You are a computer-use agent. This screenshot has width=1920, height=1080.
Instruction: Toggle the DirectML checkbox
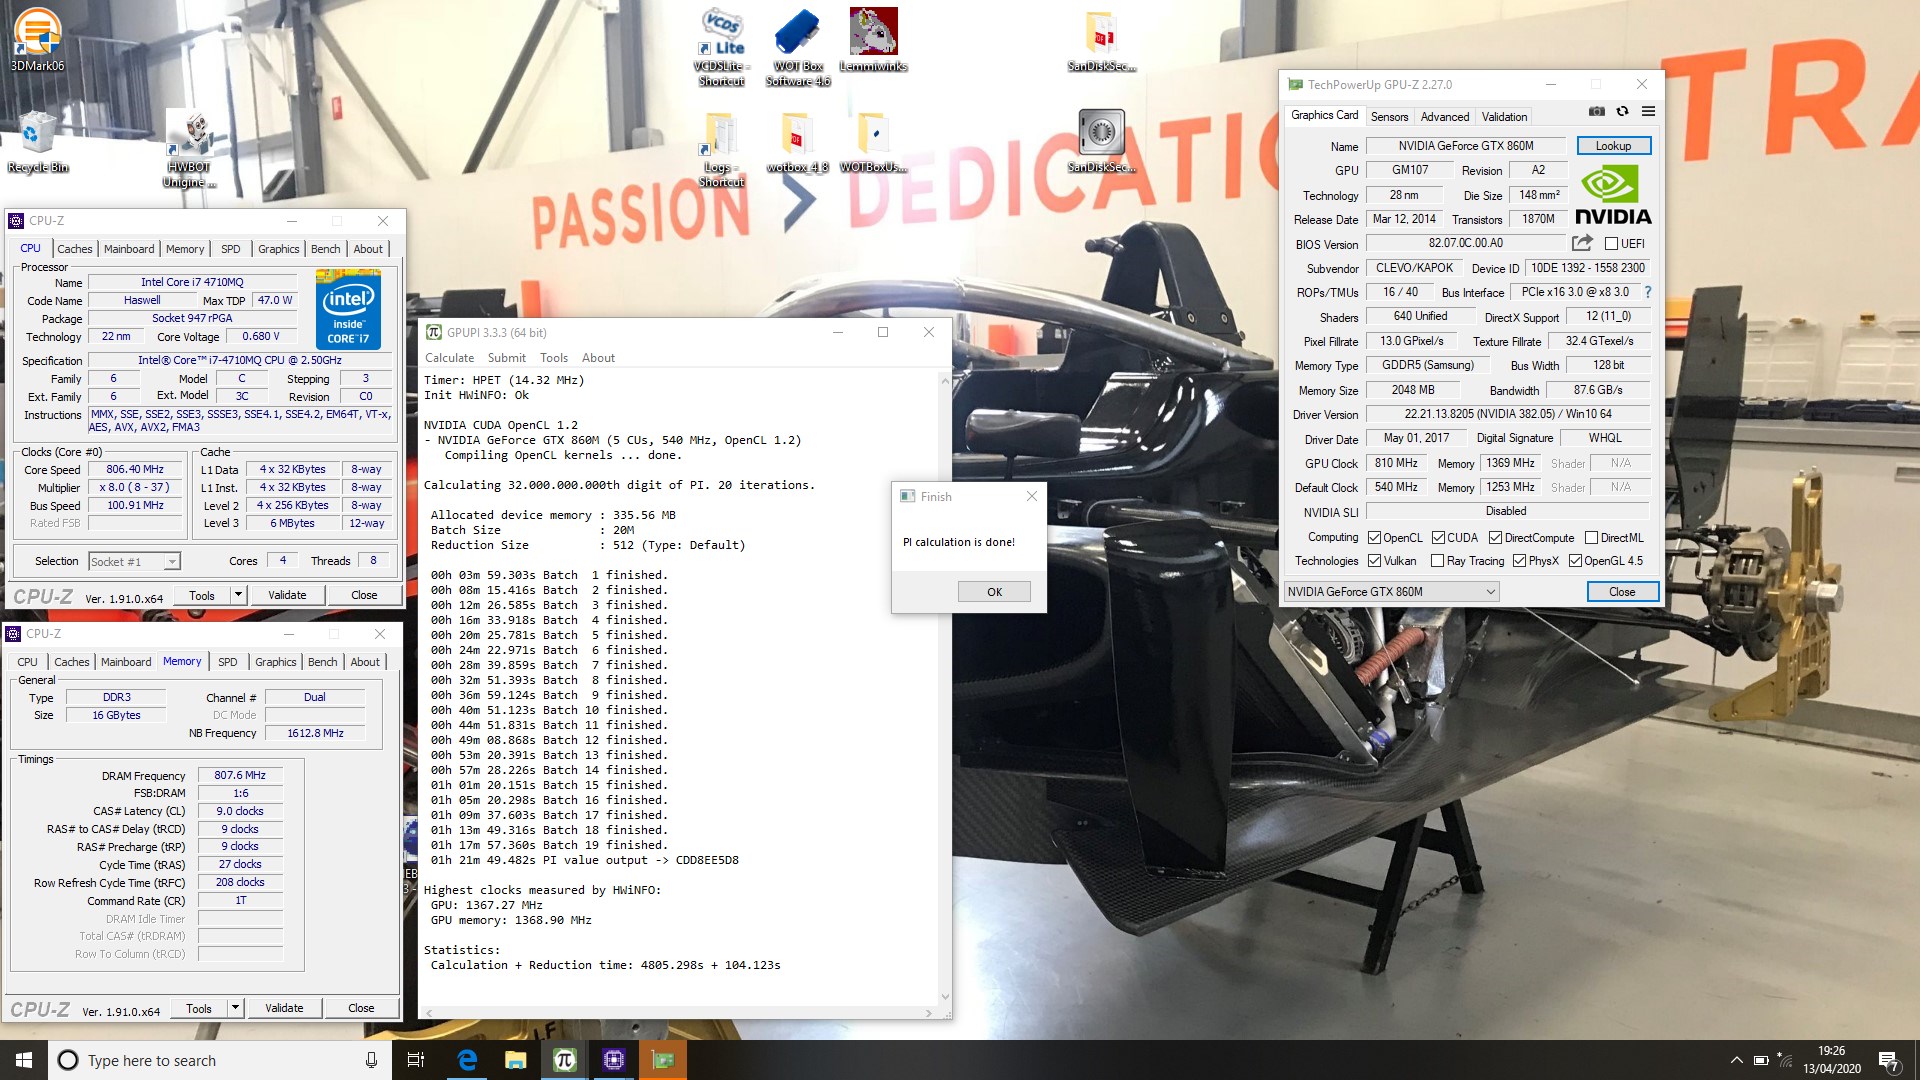coord(1591,538)
